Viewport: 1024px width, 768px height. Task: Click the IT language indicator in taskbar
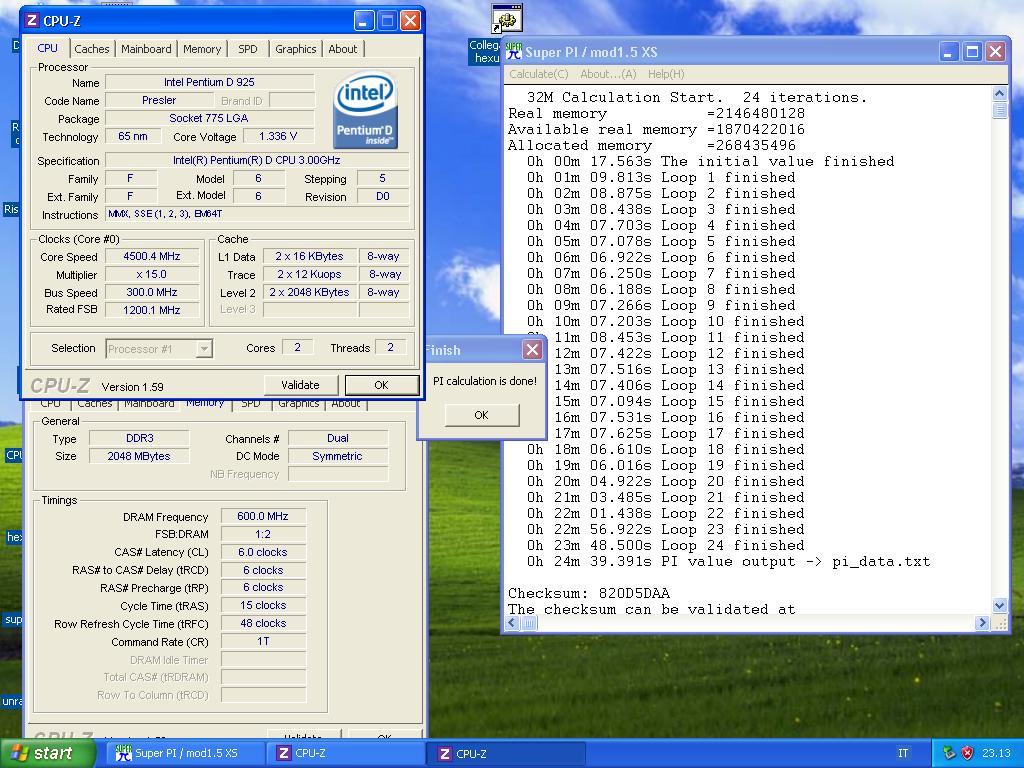click(x=903, y=753)
